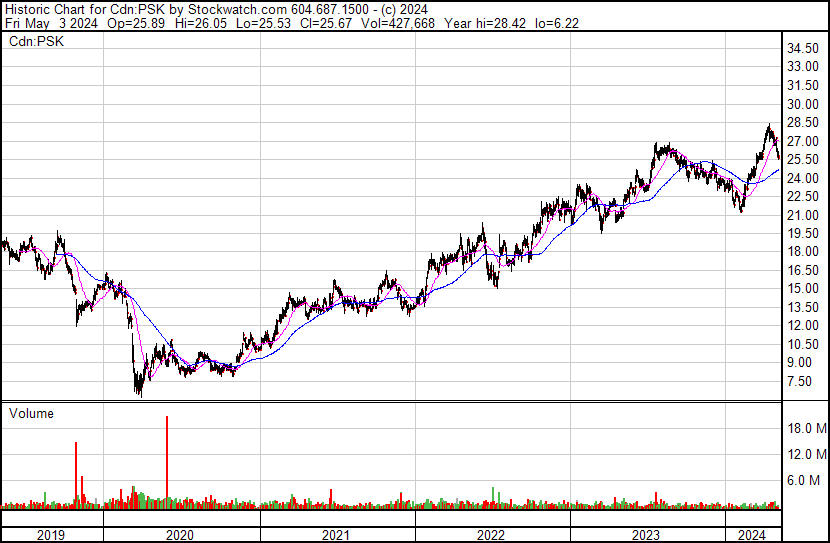Screen dimensions: 830x543
Task: Click the 18.0 M volume axis label
Action: (x=807, y=428)
